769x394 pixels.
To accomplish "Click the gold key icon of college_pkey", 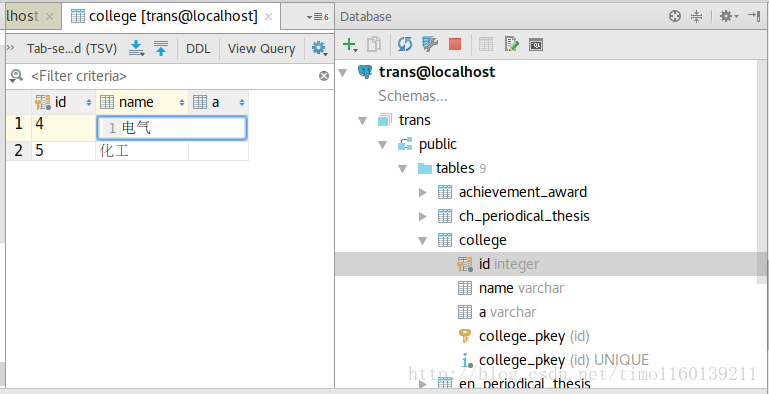I will click(465, 336).
